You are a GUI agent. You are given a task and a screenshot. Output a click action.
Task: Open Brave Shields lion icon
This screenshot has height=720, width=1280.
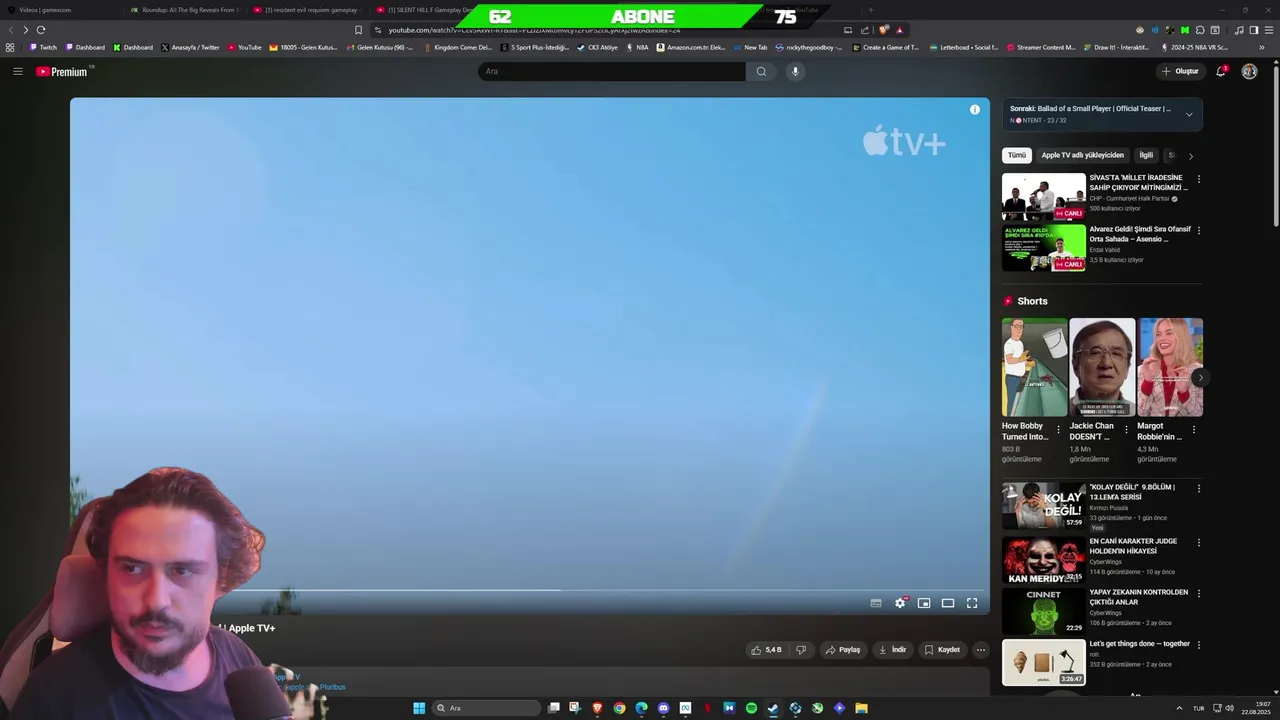883,30
